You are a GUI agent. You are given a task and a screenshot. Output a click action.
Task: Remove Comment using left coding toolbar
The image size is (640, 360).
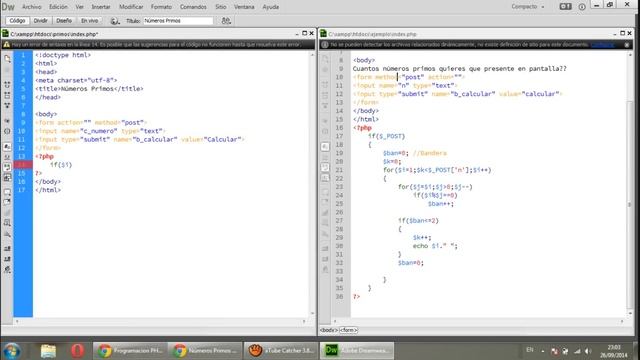(7, 202)
